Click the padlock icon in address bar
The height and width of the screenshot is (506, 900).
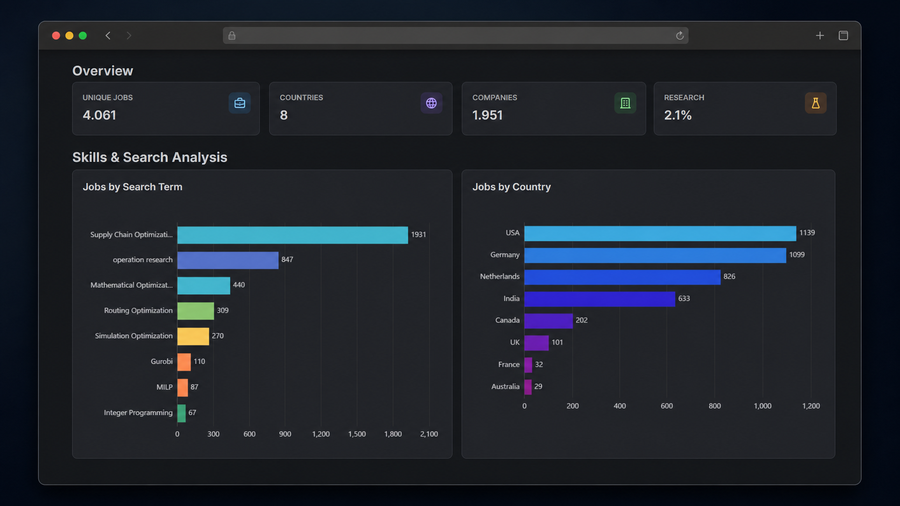[232, 36]
